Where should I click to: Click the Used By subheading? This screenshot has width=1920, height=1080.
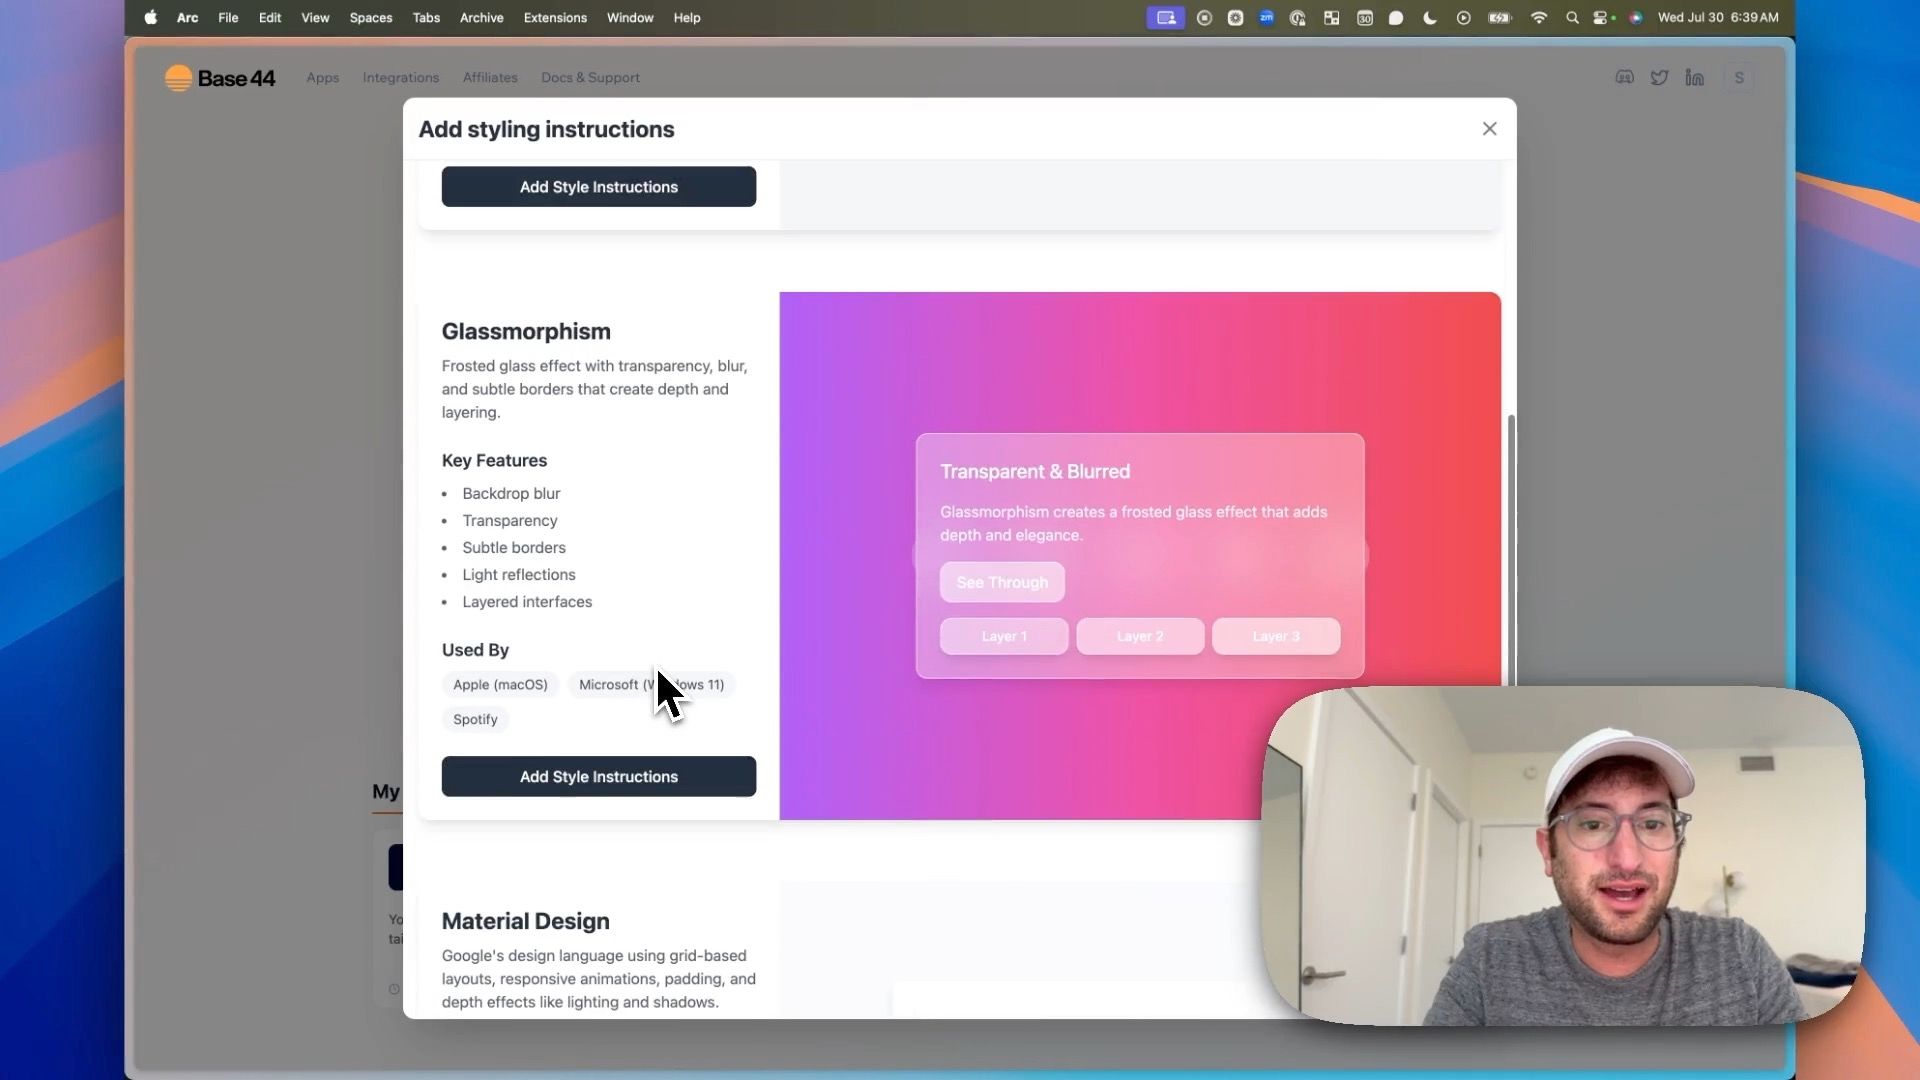475,650
